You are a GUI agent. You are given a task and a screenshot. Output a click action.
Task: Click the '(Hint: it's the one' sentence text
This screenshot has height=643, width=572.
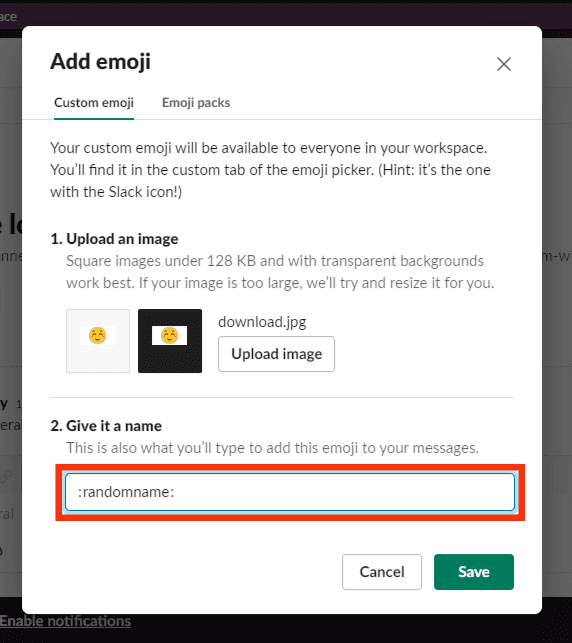coord(434,170)
